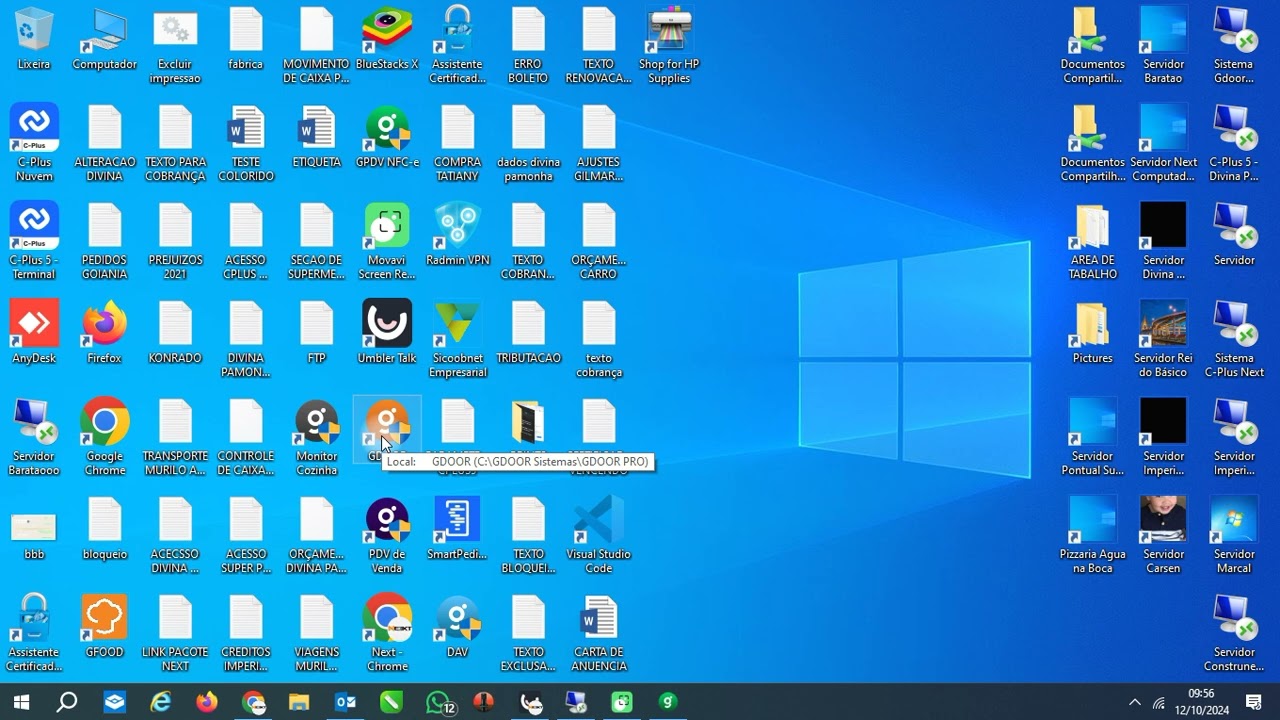Select the GFOOD desktop icon
The height and width of the screenshot is (720, 1280).
pos(104,627)
